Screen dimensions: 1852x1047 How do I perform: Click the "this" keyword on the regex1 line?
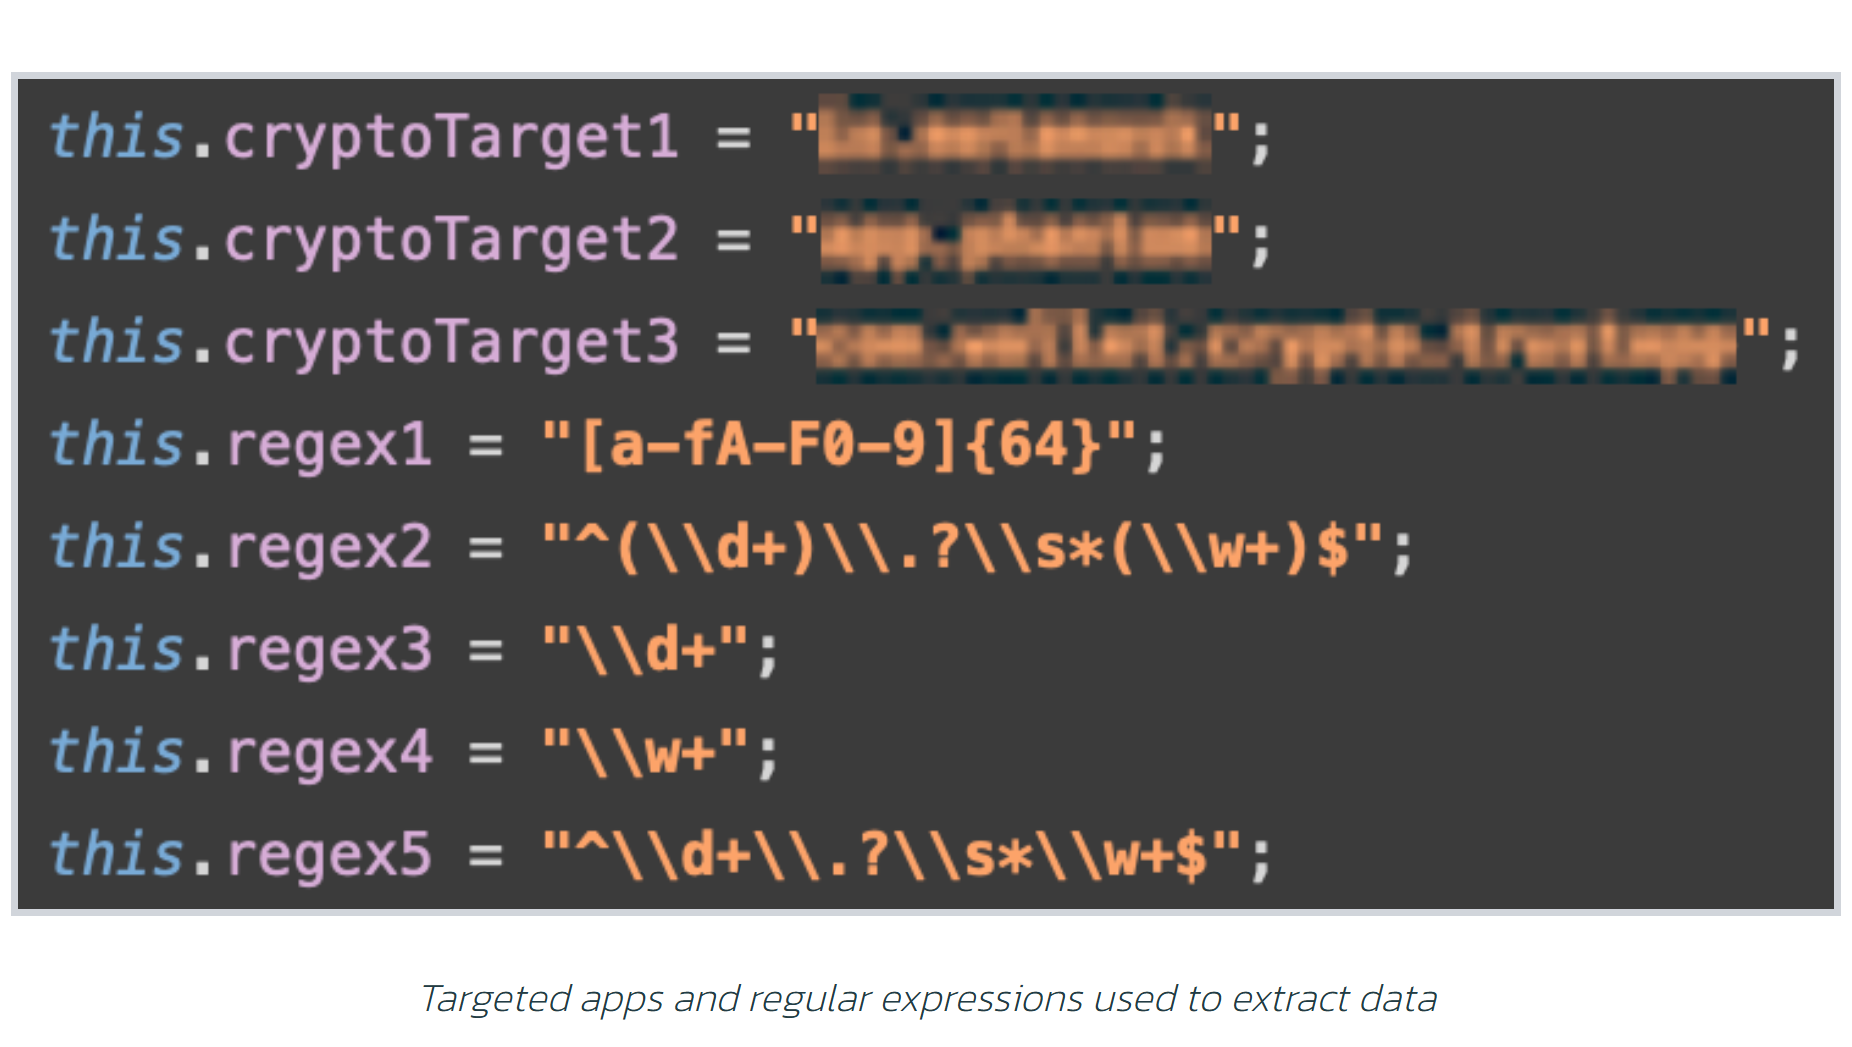click(117, 445)
